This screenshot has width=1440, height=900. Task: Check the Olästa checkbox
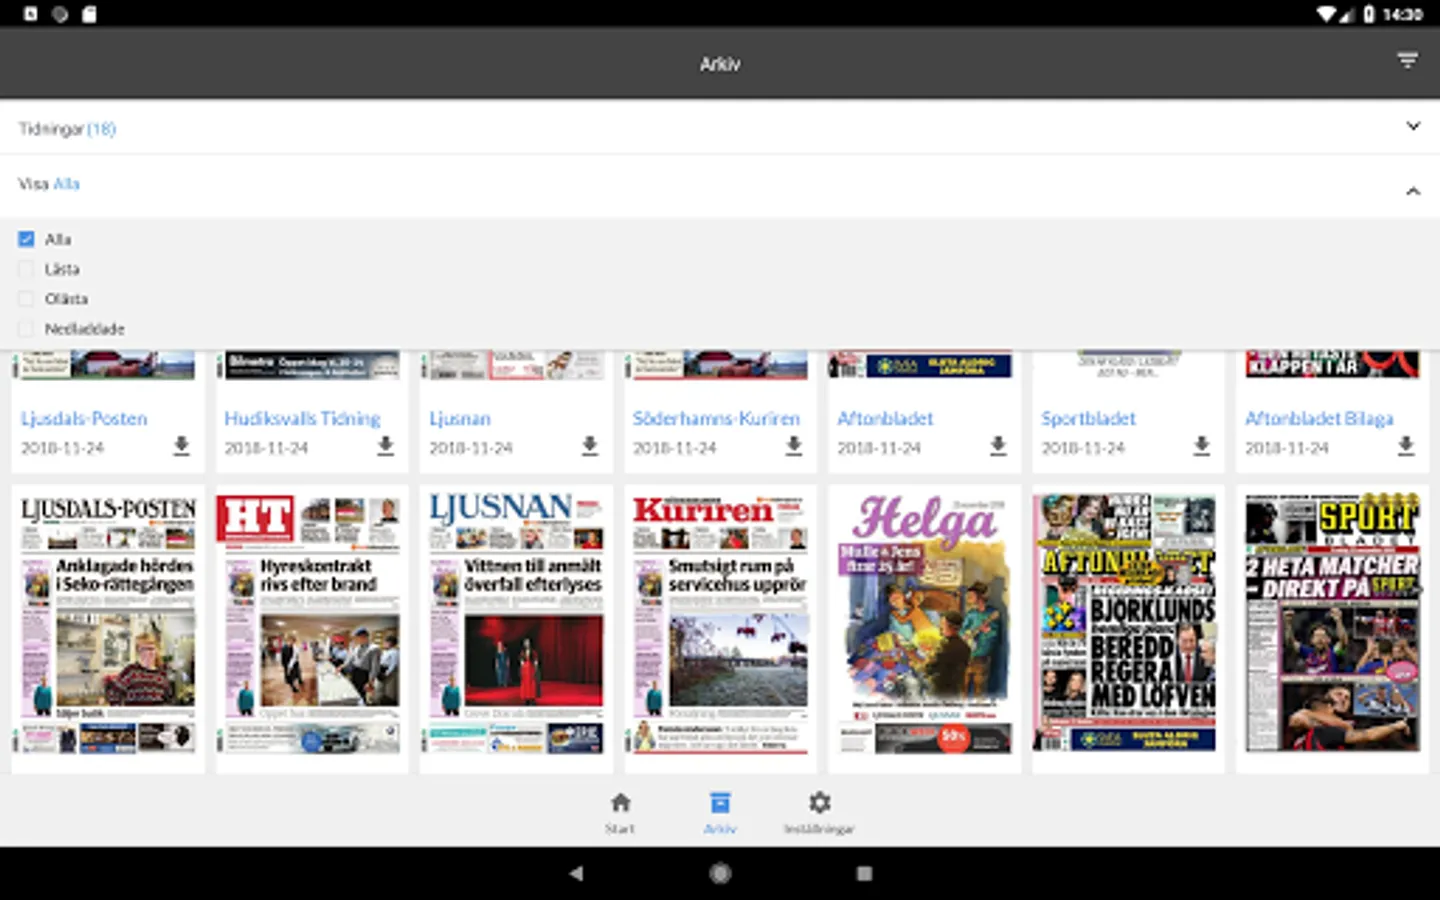click(x=26, y=298)
